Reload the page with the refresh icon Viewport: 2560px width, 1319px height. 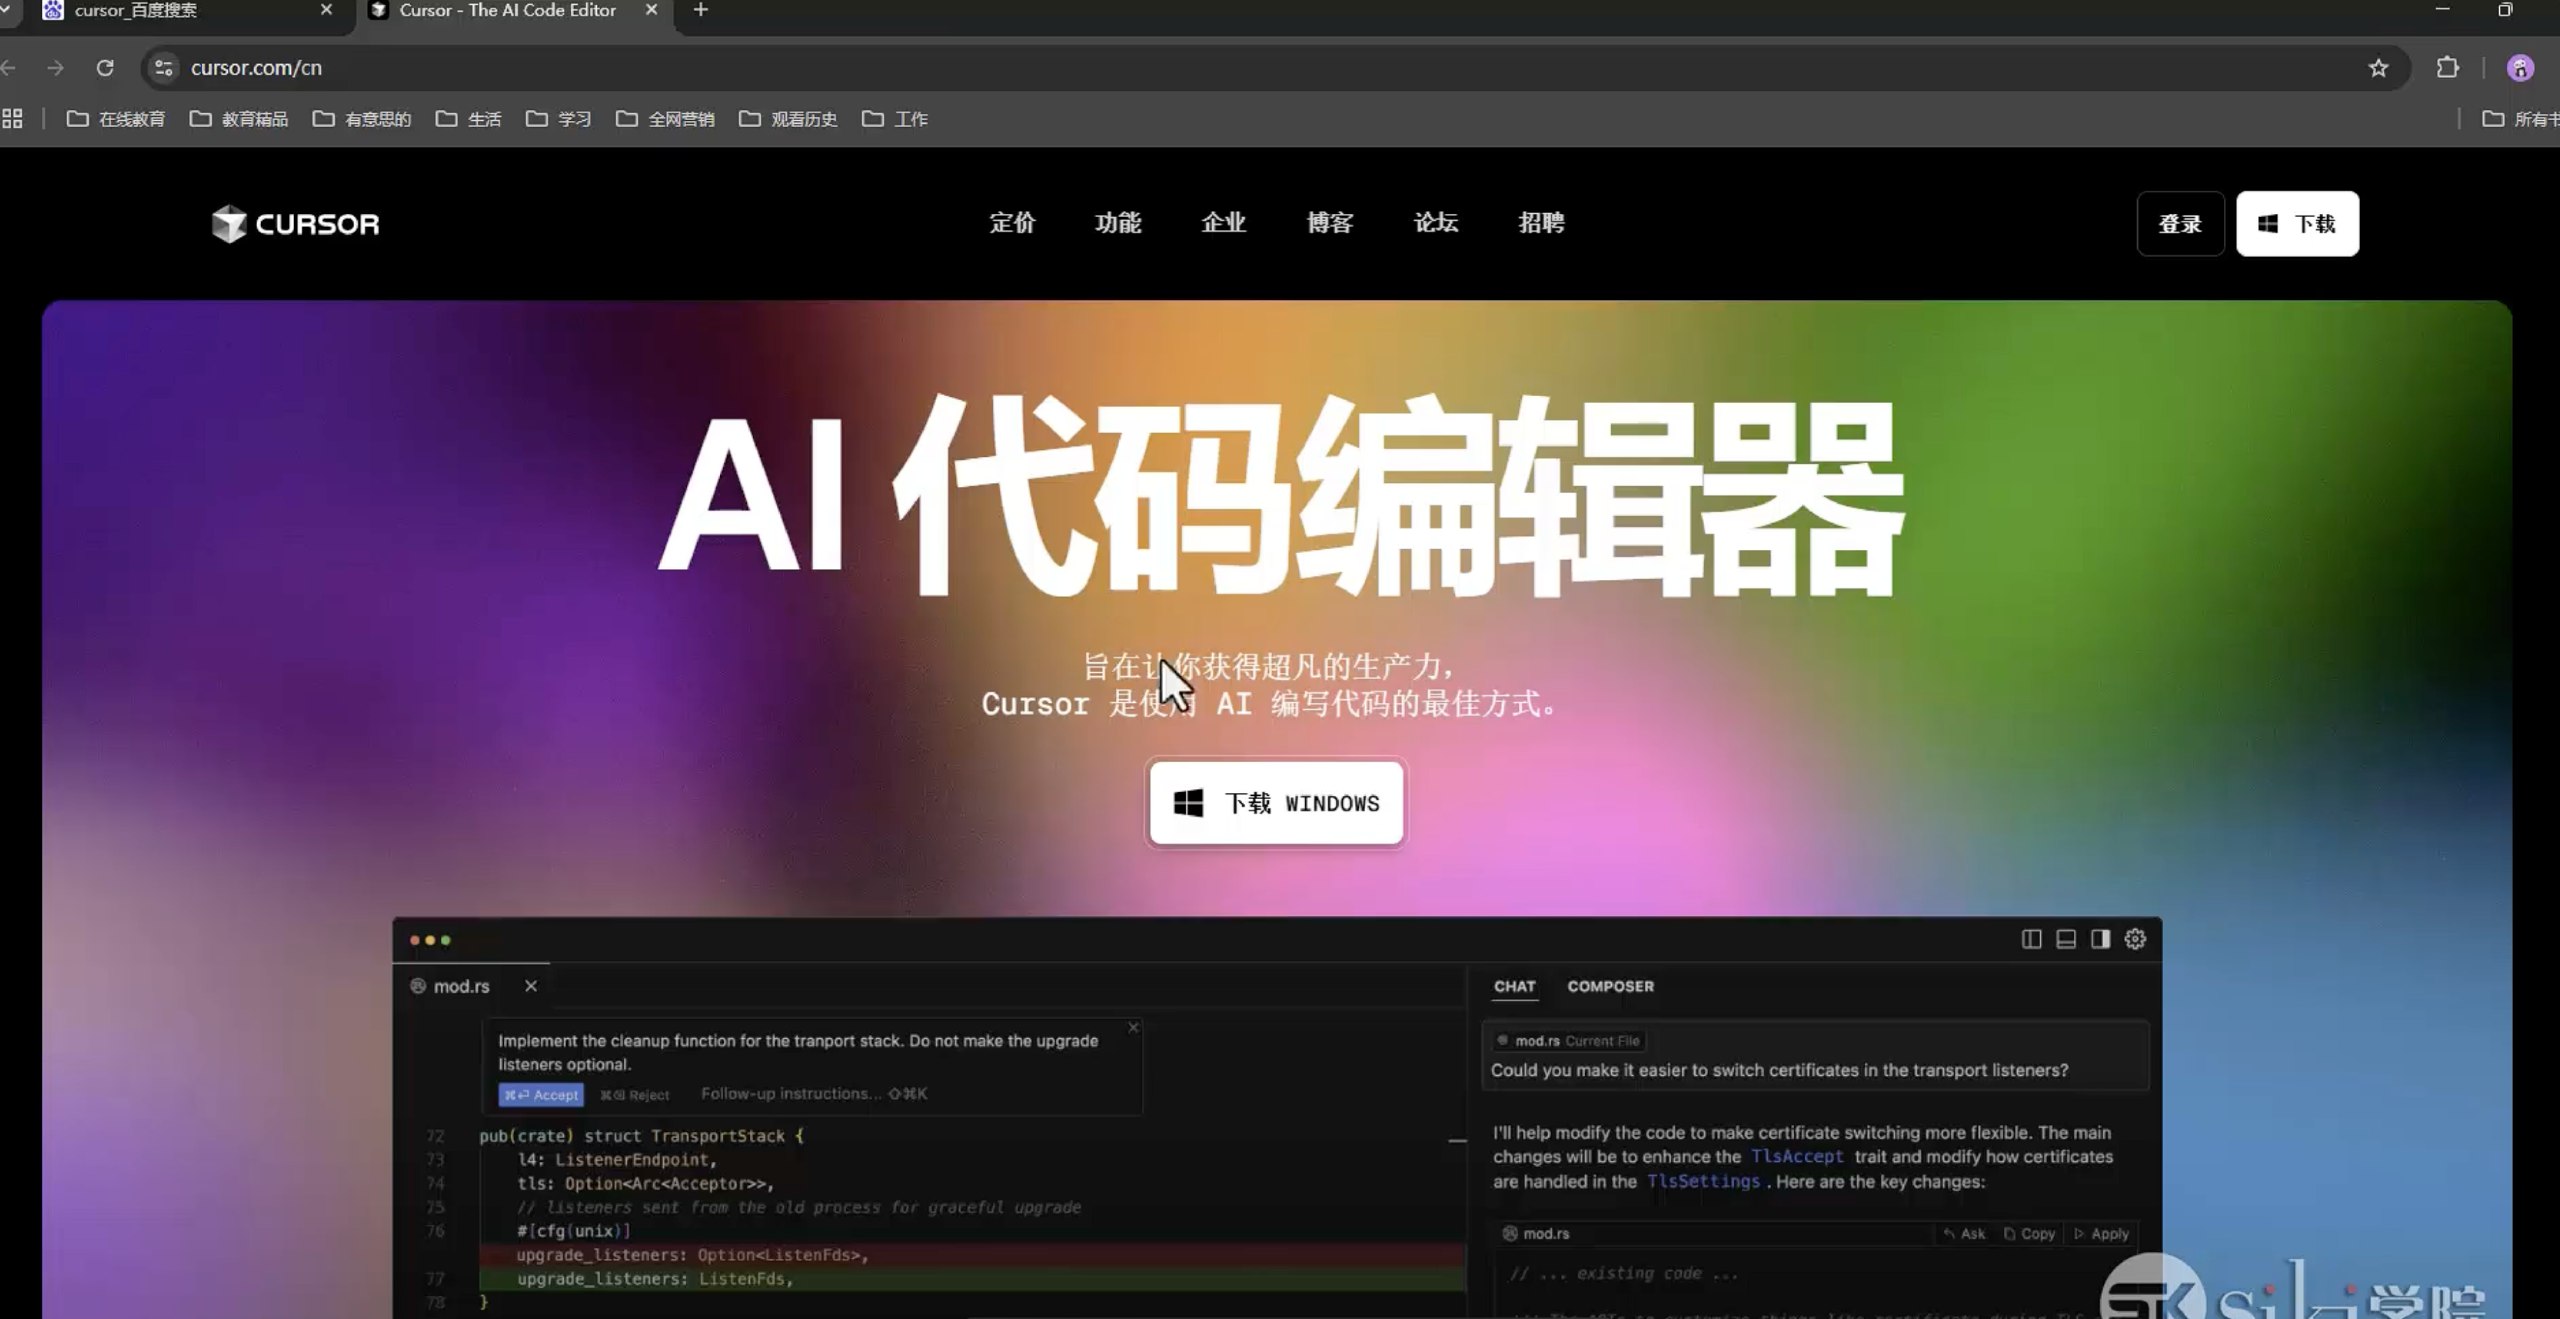[x=105, y=67]
